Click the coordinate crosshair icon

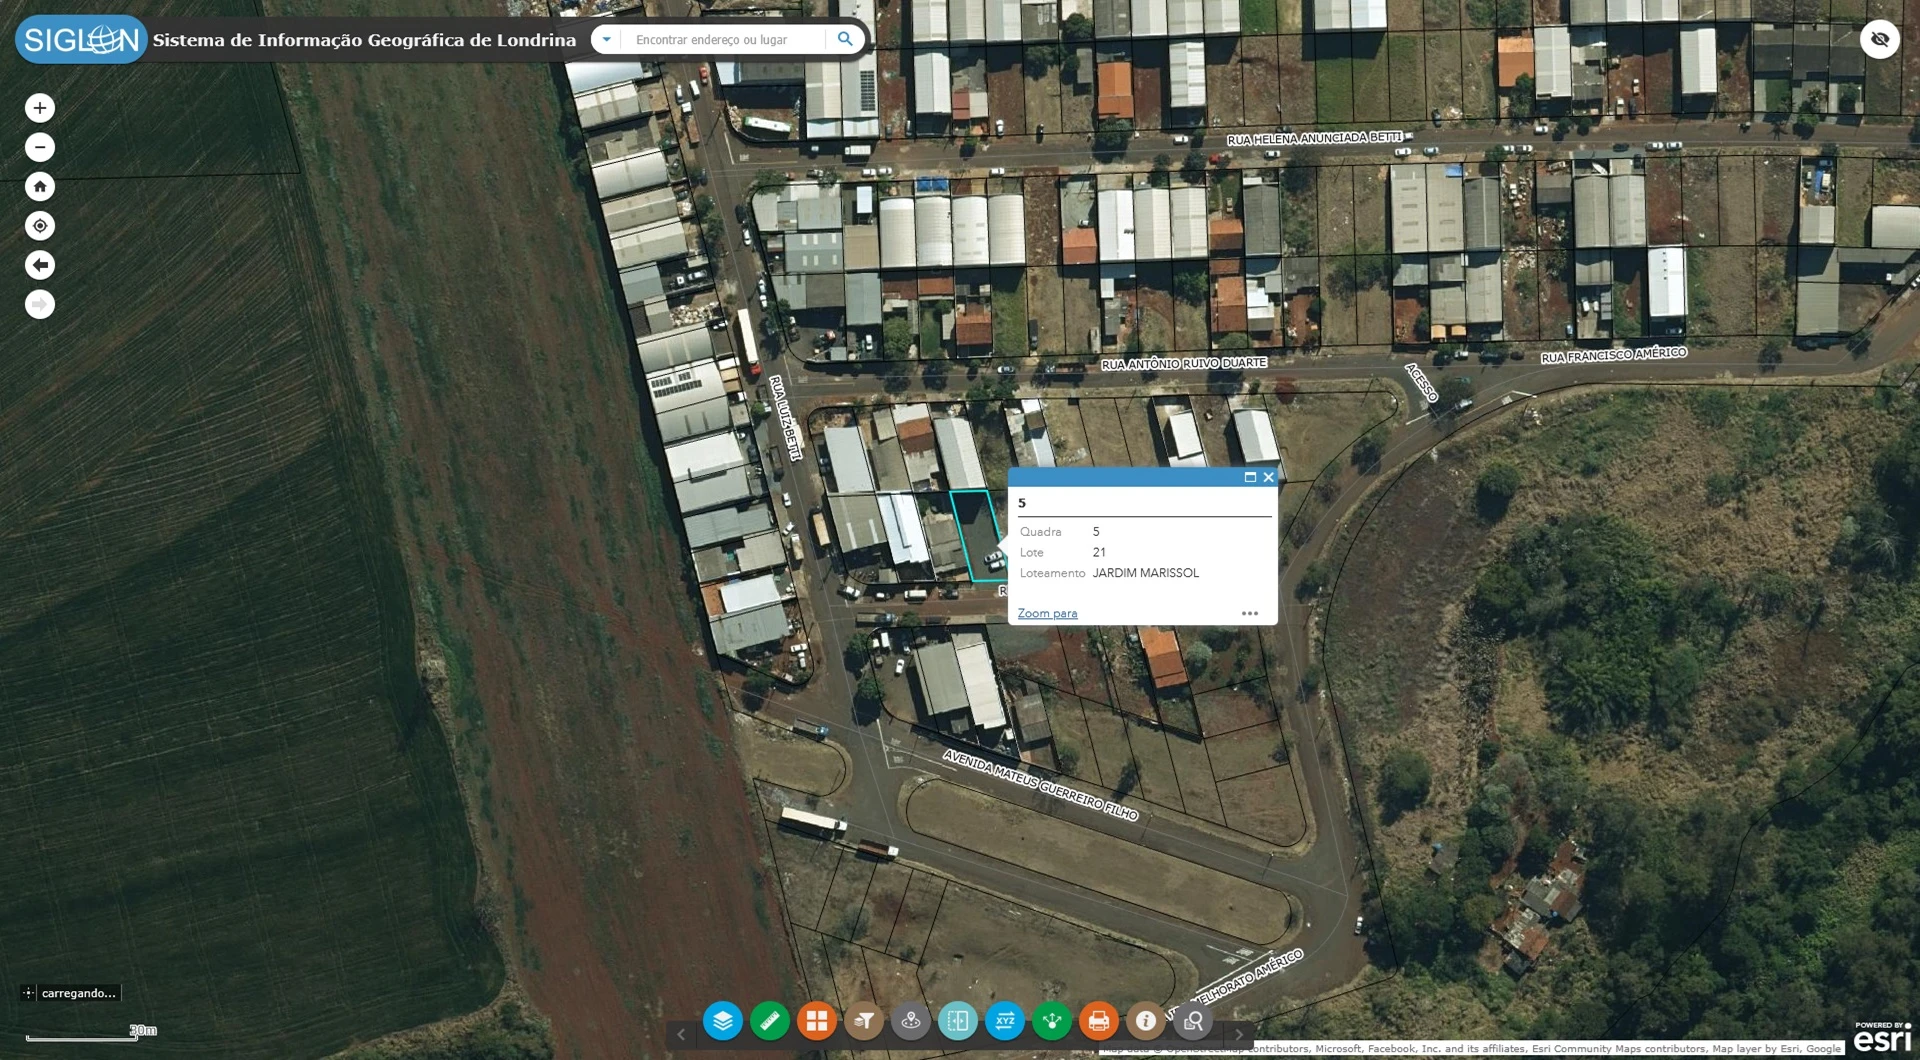point(28,993)
